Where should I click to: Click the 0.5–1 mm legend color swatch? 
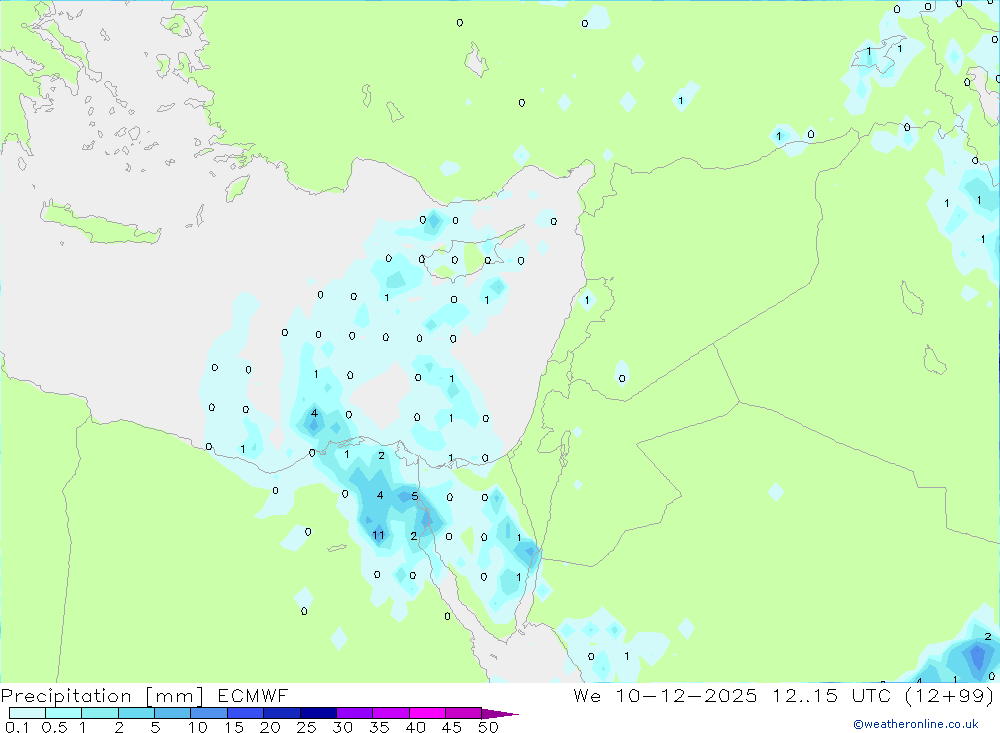(x=63, y=713)
